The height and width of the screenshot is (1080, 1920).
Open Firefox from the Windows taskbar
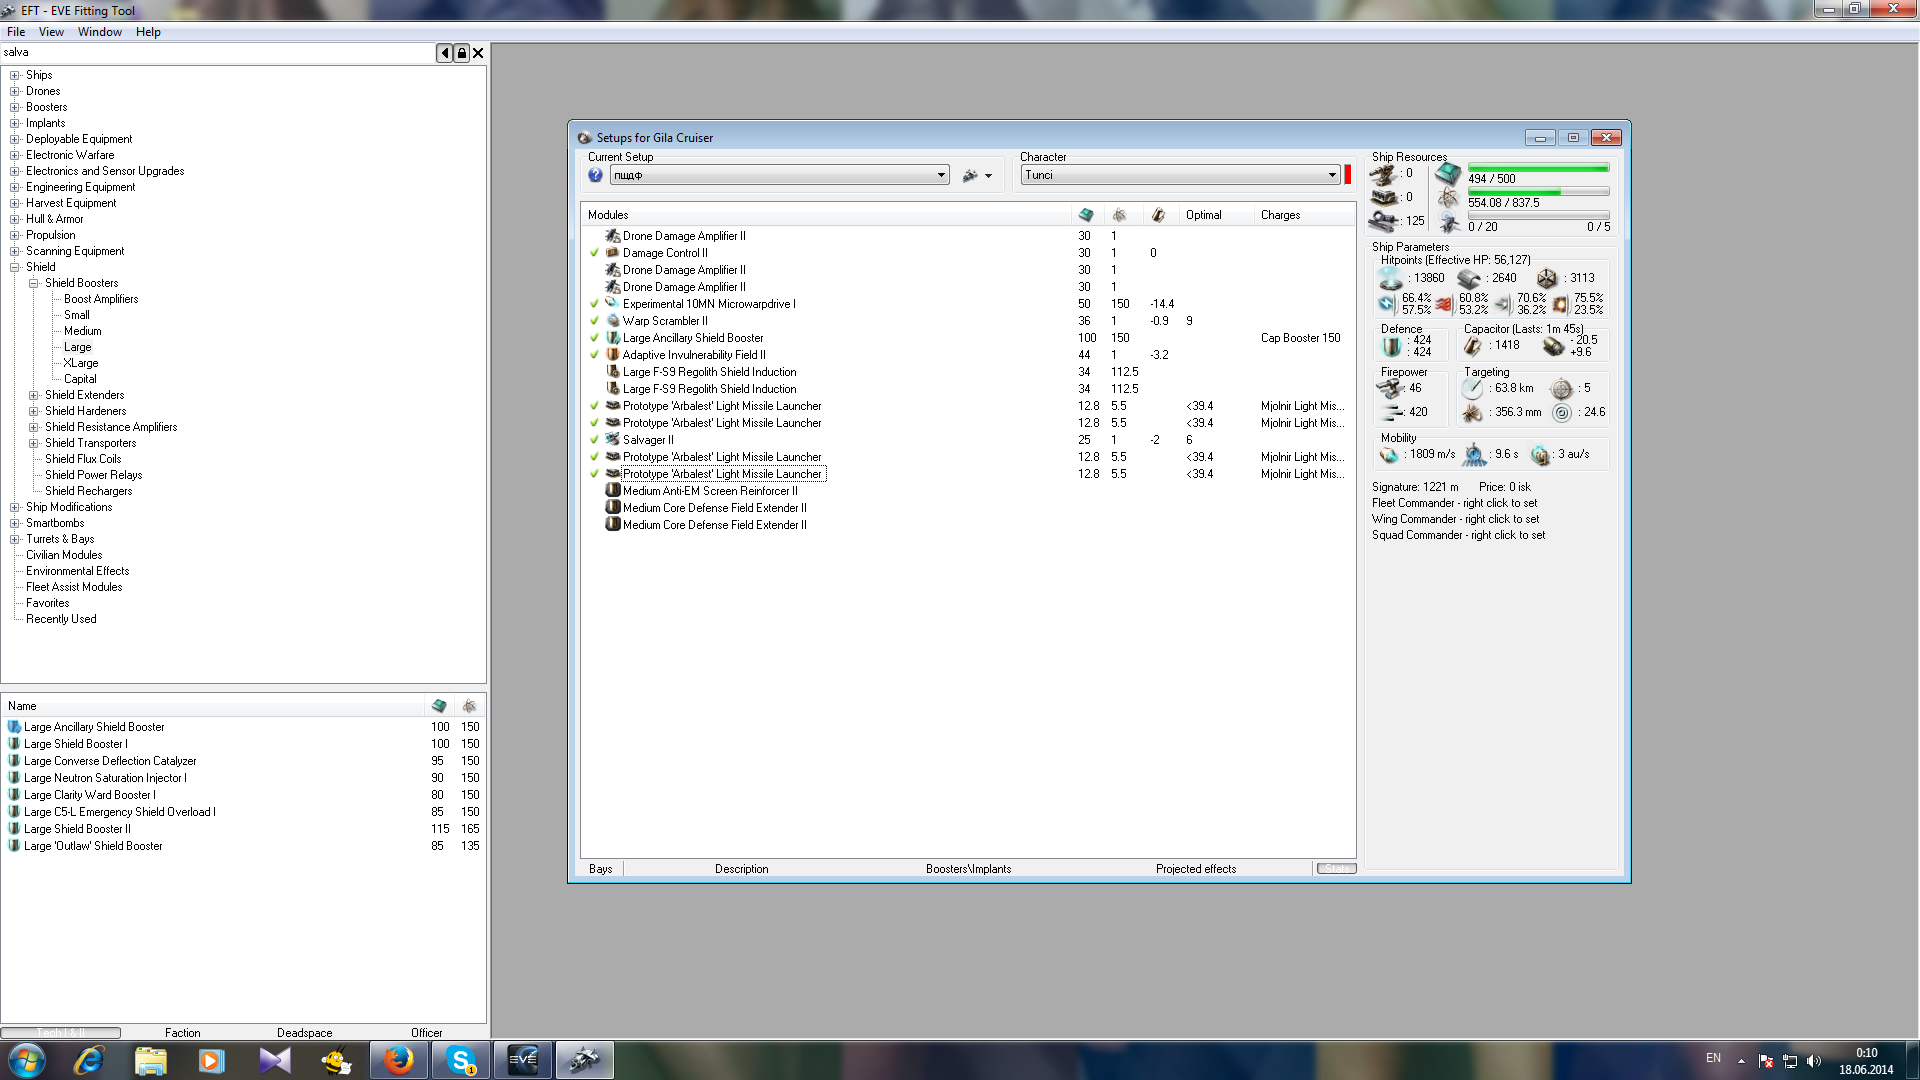click(x=398, y=1060)
